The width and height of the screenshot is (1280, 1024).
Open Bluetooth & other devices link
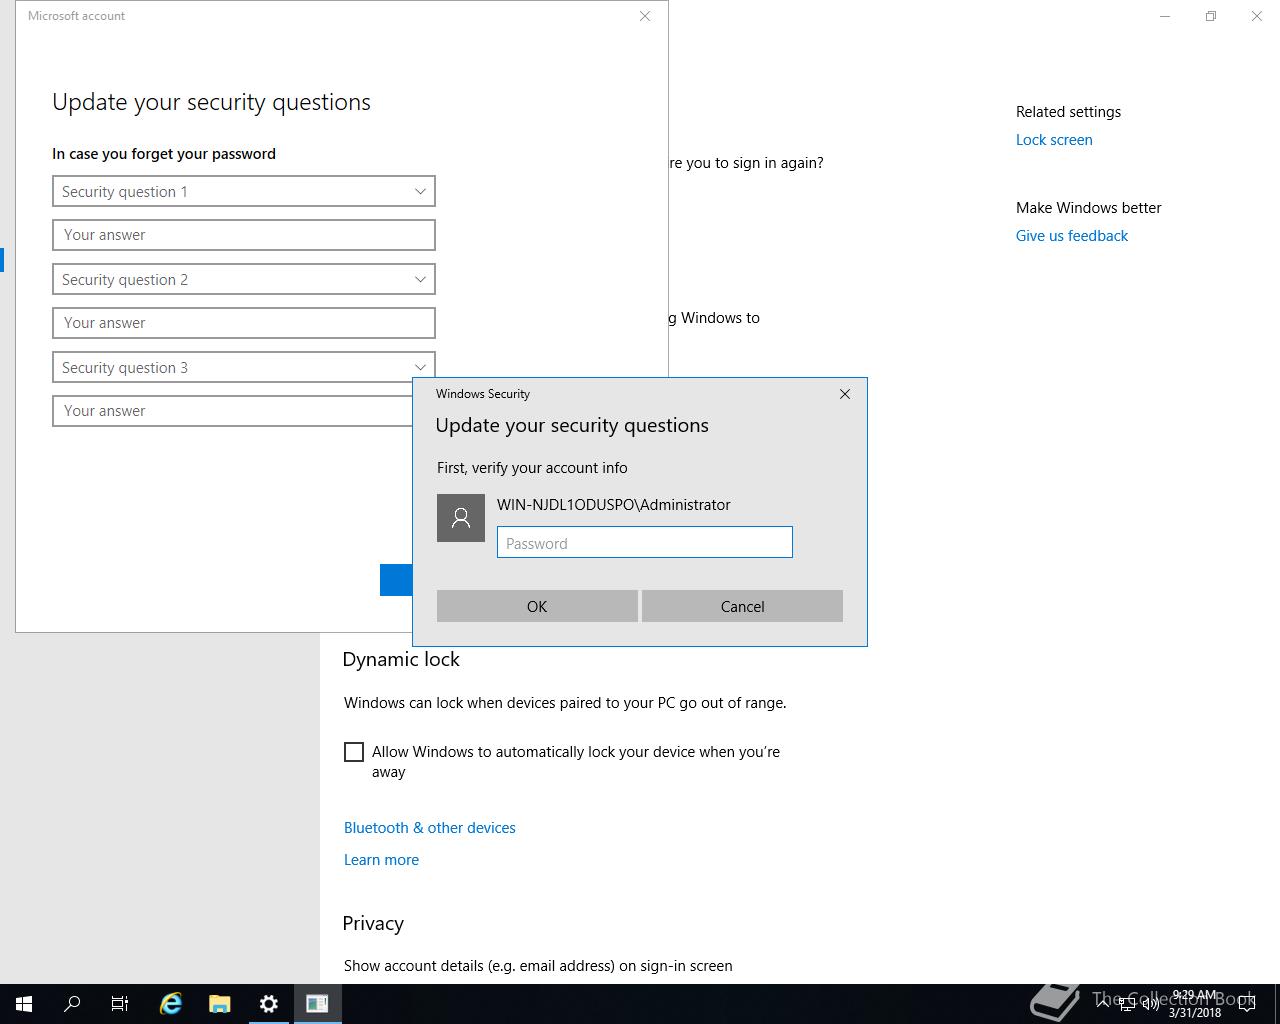tap(430, 828)
